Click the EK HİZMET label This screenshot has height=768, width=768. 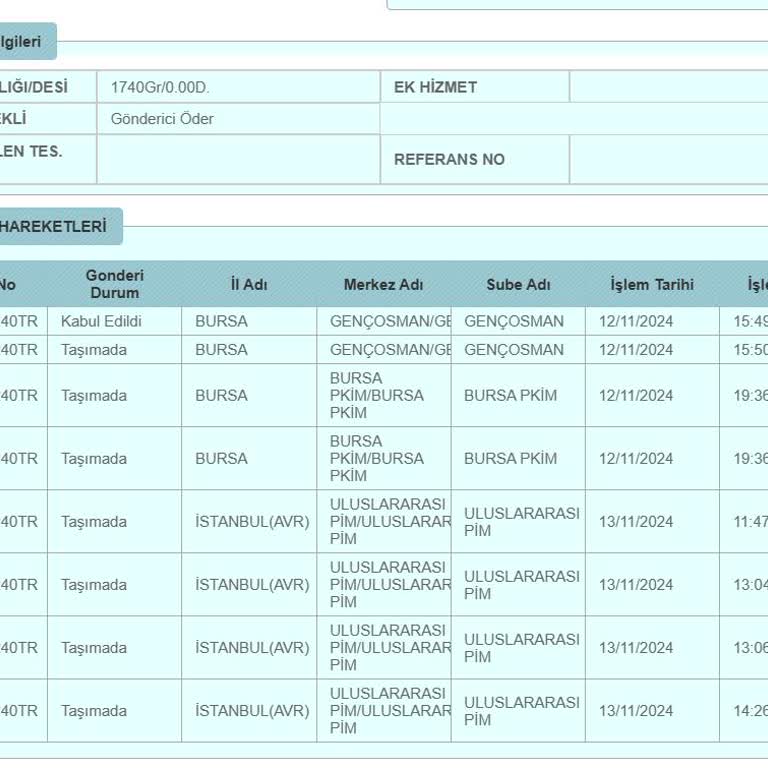(435, 87)
